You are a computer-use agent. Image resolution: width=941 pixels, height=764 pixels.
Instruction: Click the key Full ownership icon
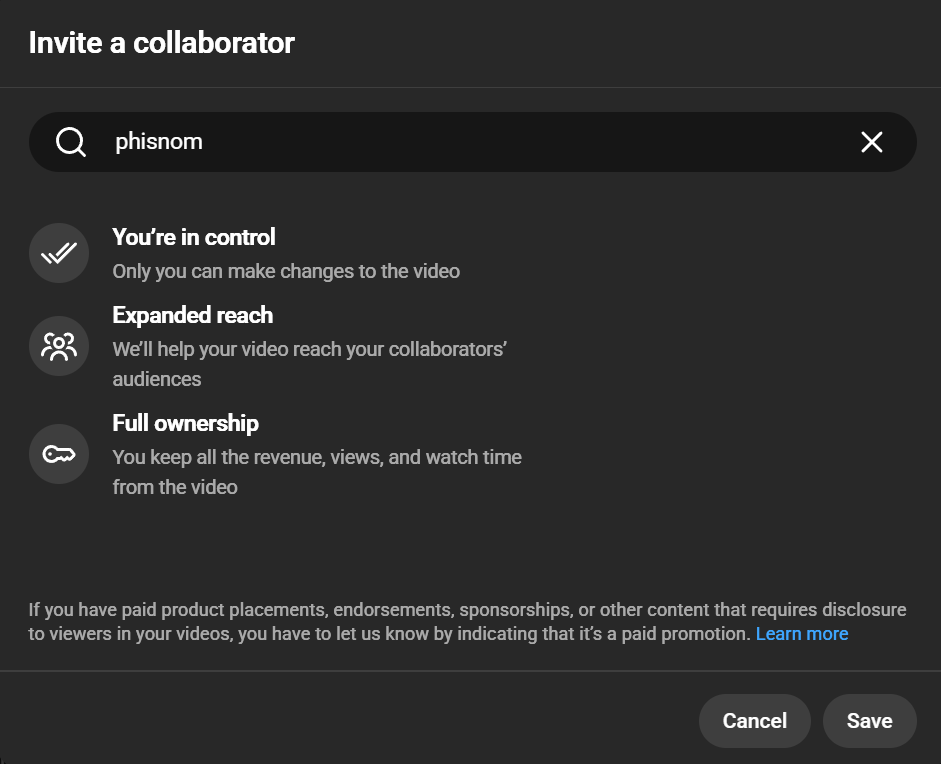[x=59, y=454]
